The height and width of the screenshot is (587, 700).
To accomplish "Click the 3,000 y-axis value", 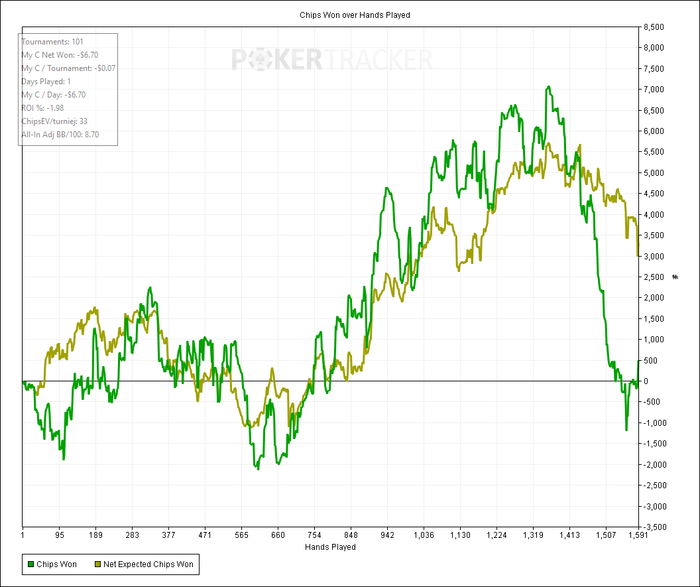I will [654, 256].
